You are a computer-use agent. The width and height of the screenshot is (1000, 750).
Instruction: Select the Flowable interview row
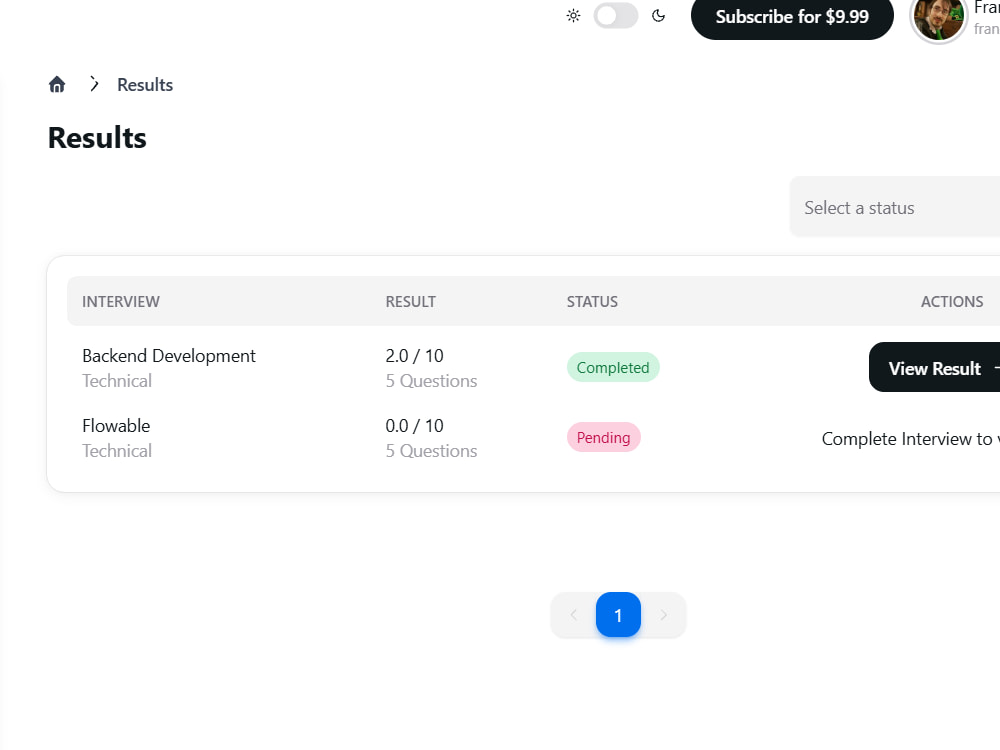tap(533, 438)
